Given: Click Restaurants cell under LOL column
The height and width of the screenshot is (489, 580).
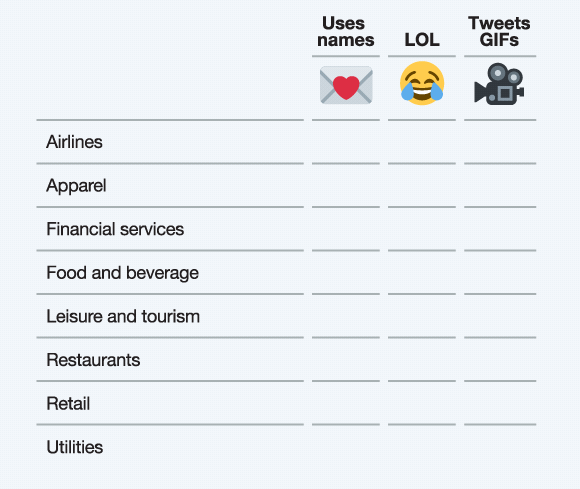Looking at the screenshot, I should (422, 360).
